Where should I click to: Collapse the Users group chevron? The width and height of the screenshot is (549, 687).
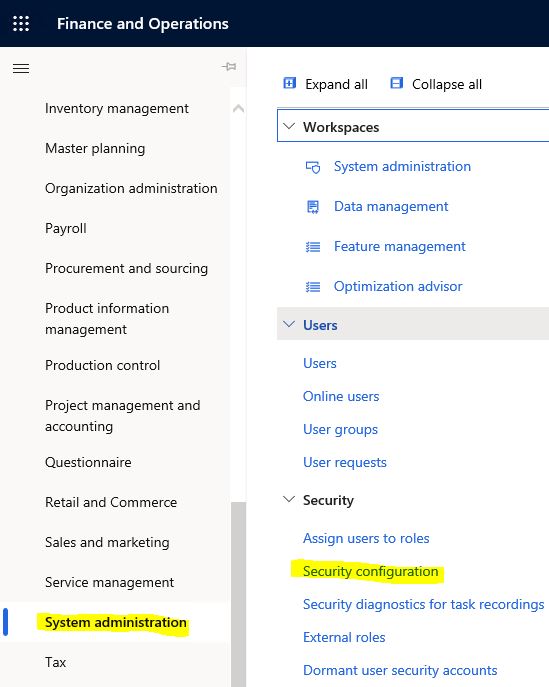[289, 324]
